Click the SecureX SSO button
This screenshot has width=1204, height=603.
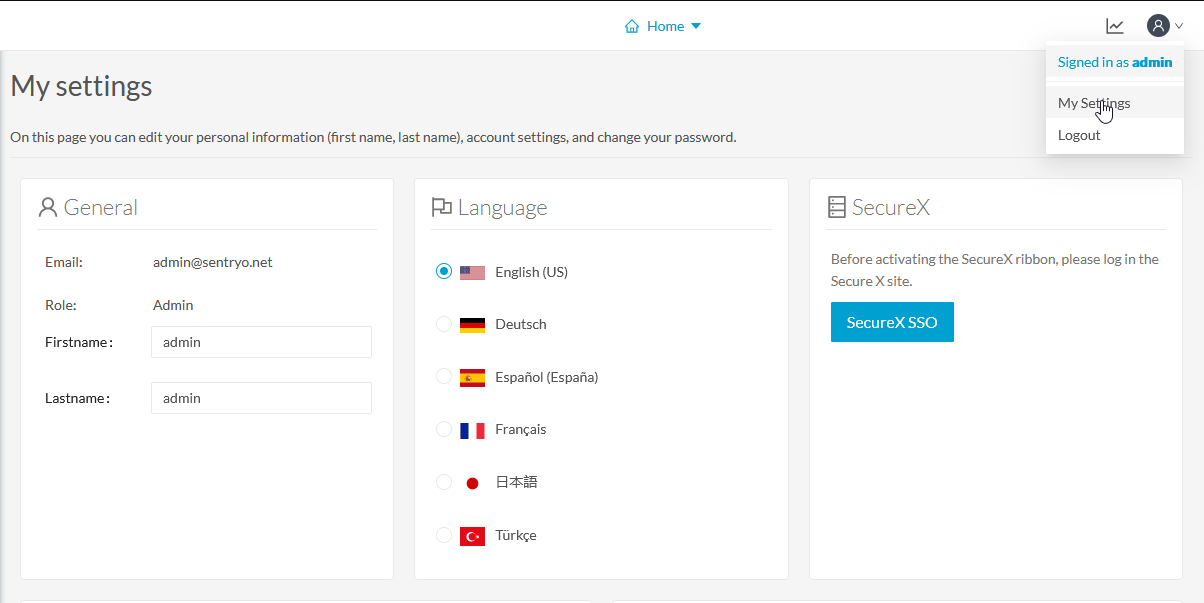pyautogui.click(x=892, y=322)
